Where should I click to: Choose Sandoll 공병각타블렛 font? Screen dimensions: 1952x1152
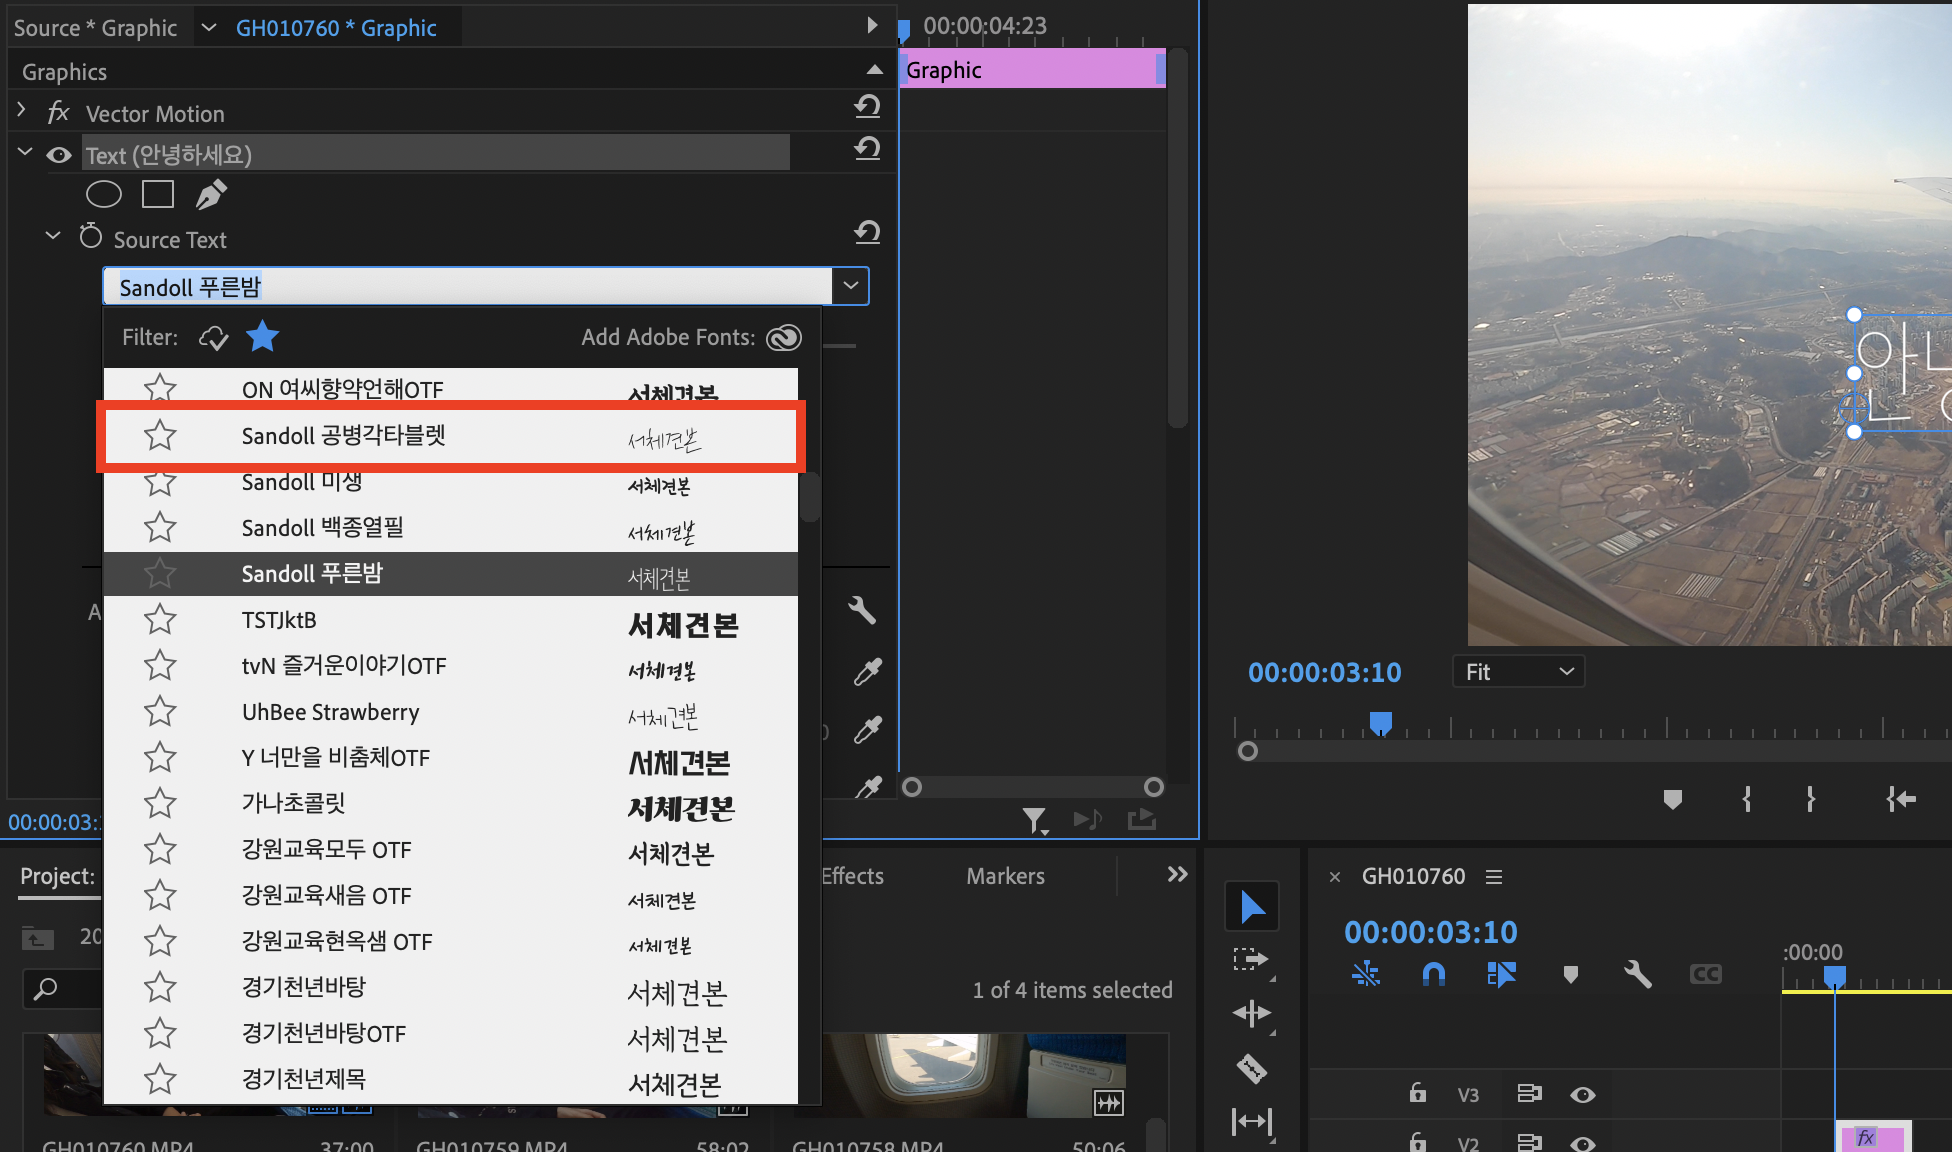[x=343, y=436]
